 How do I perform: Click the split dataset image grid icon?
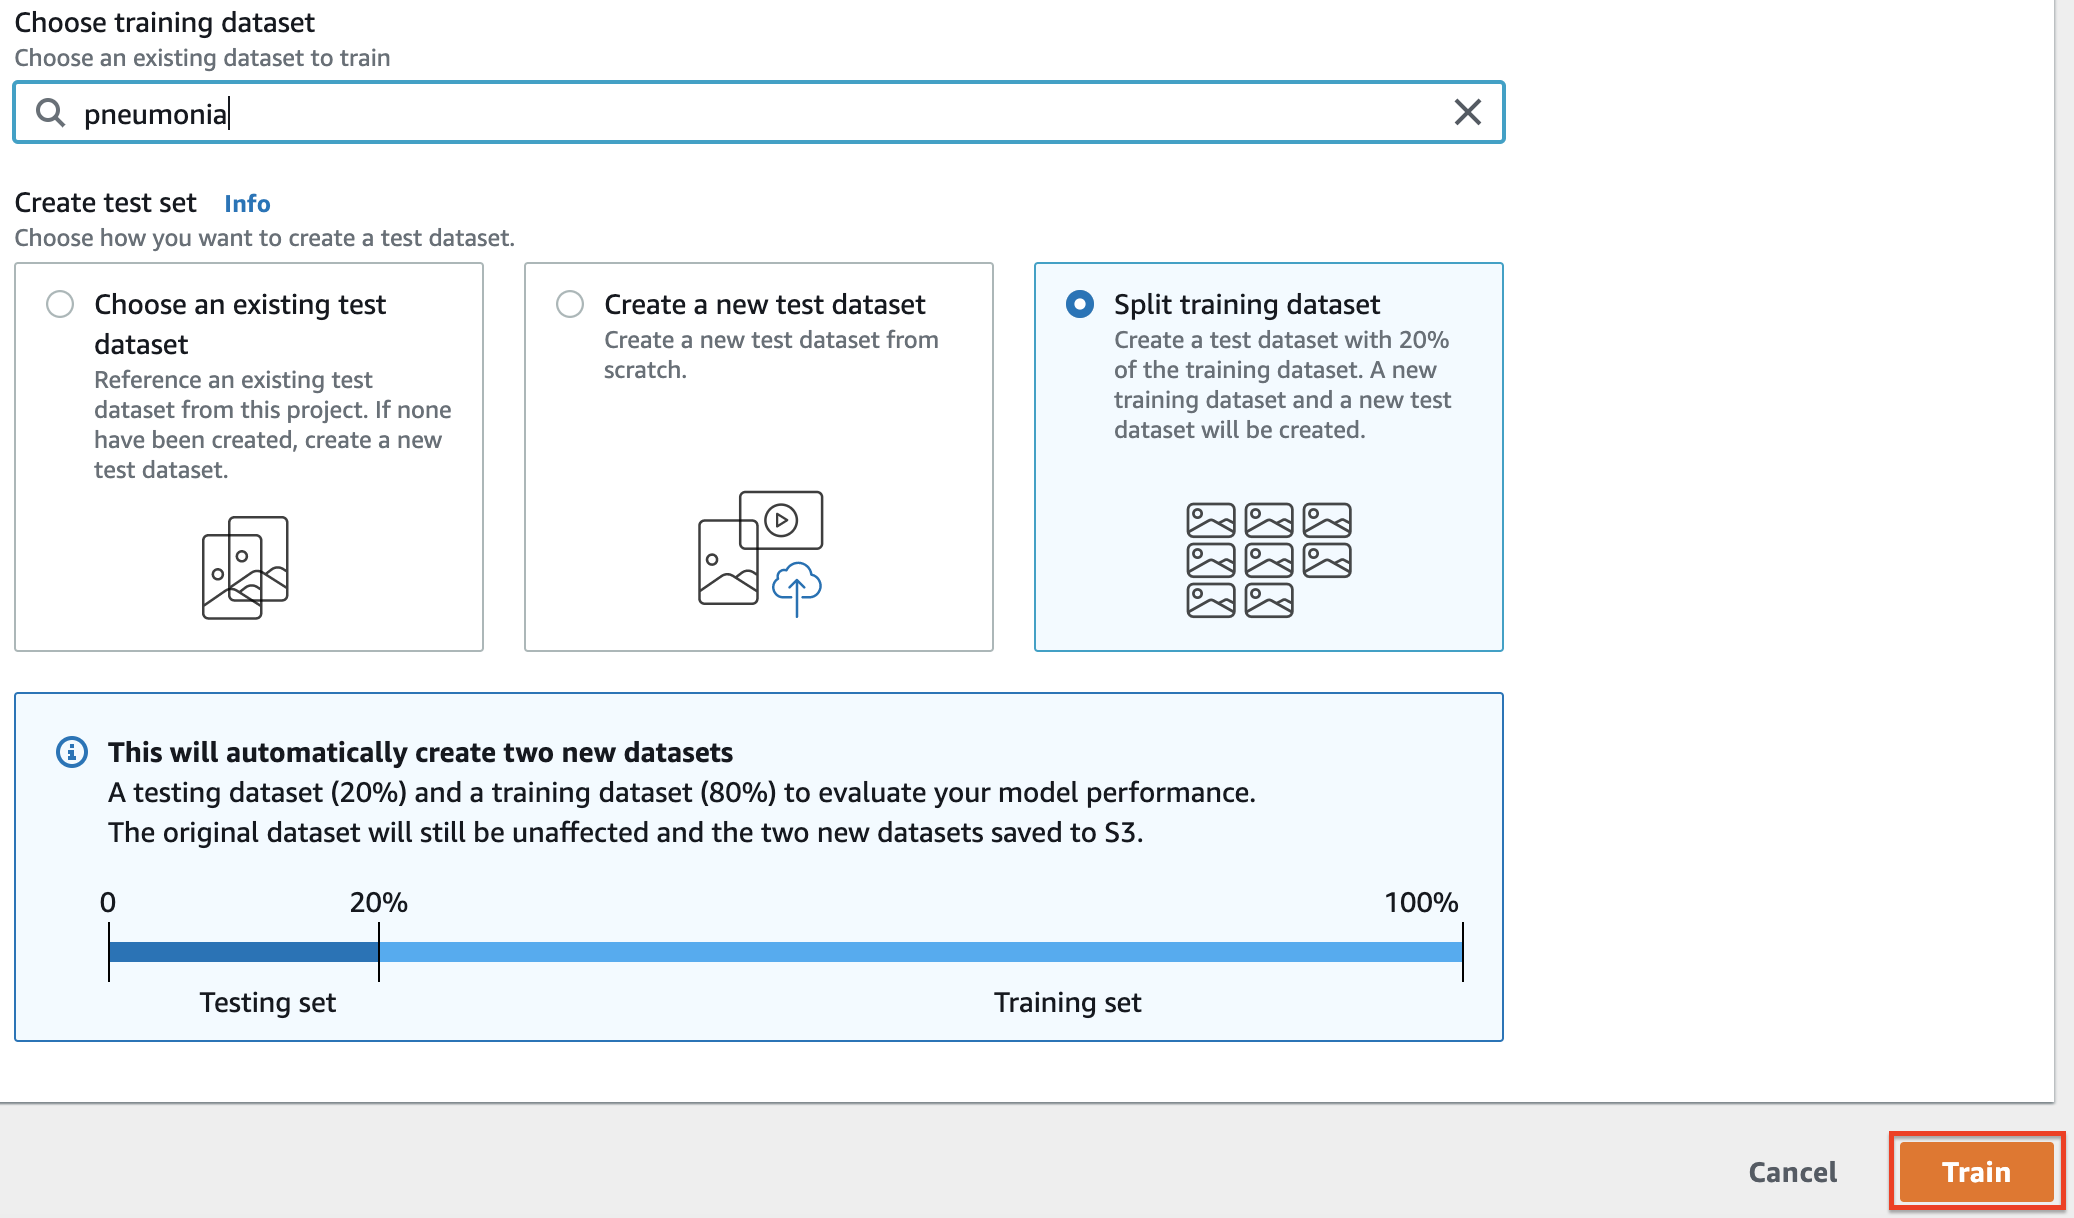[1268, 560]
